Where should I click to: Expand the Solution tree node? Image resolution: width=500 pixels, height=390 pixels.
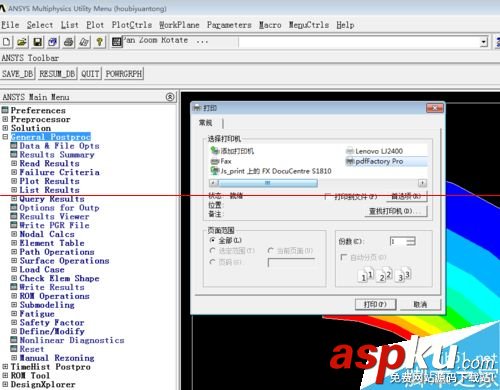pyautogui.click(x=5, y=128)
